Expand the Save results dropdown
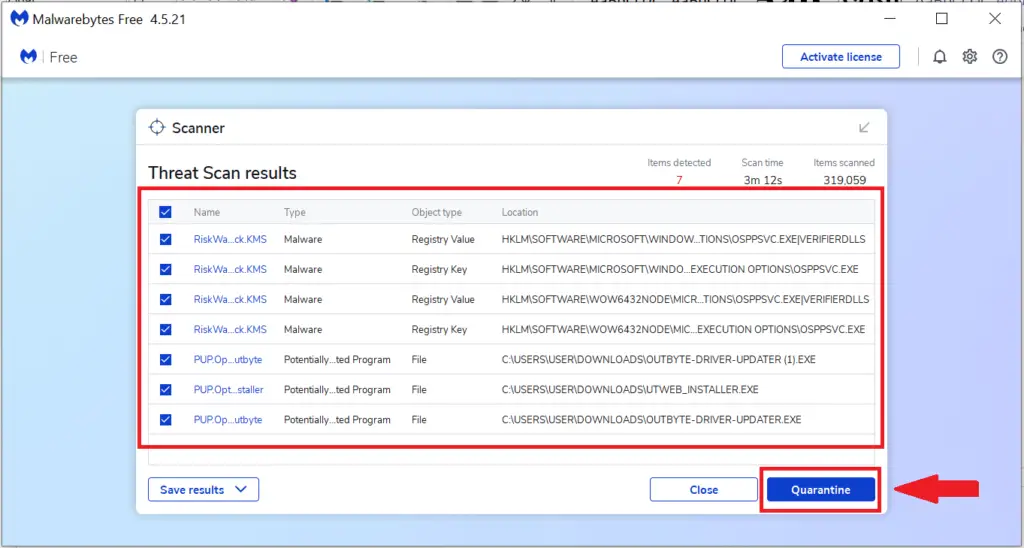1024x548 pixels. pos(204,490)
